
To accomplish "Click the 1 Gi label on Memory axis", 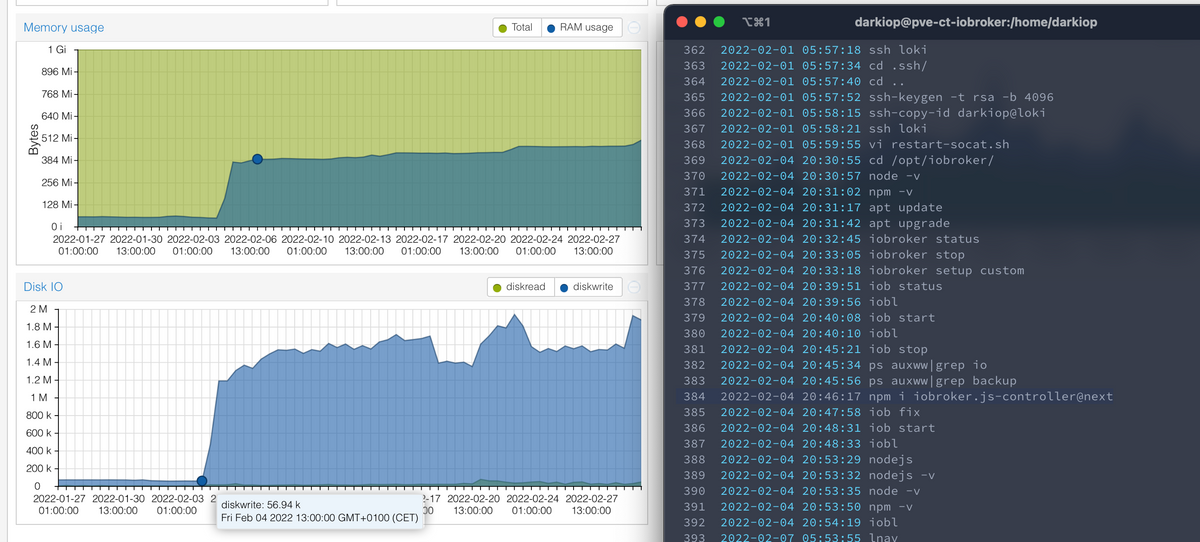I will point(58,50).
